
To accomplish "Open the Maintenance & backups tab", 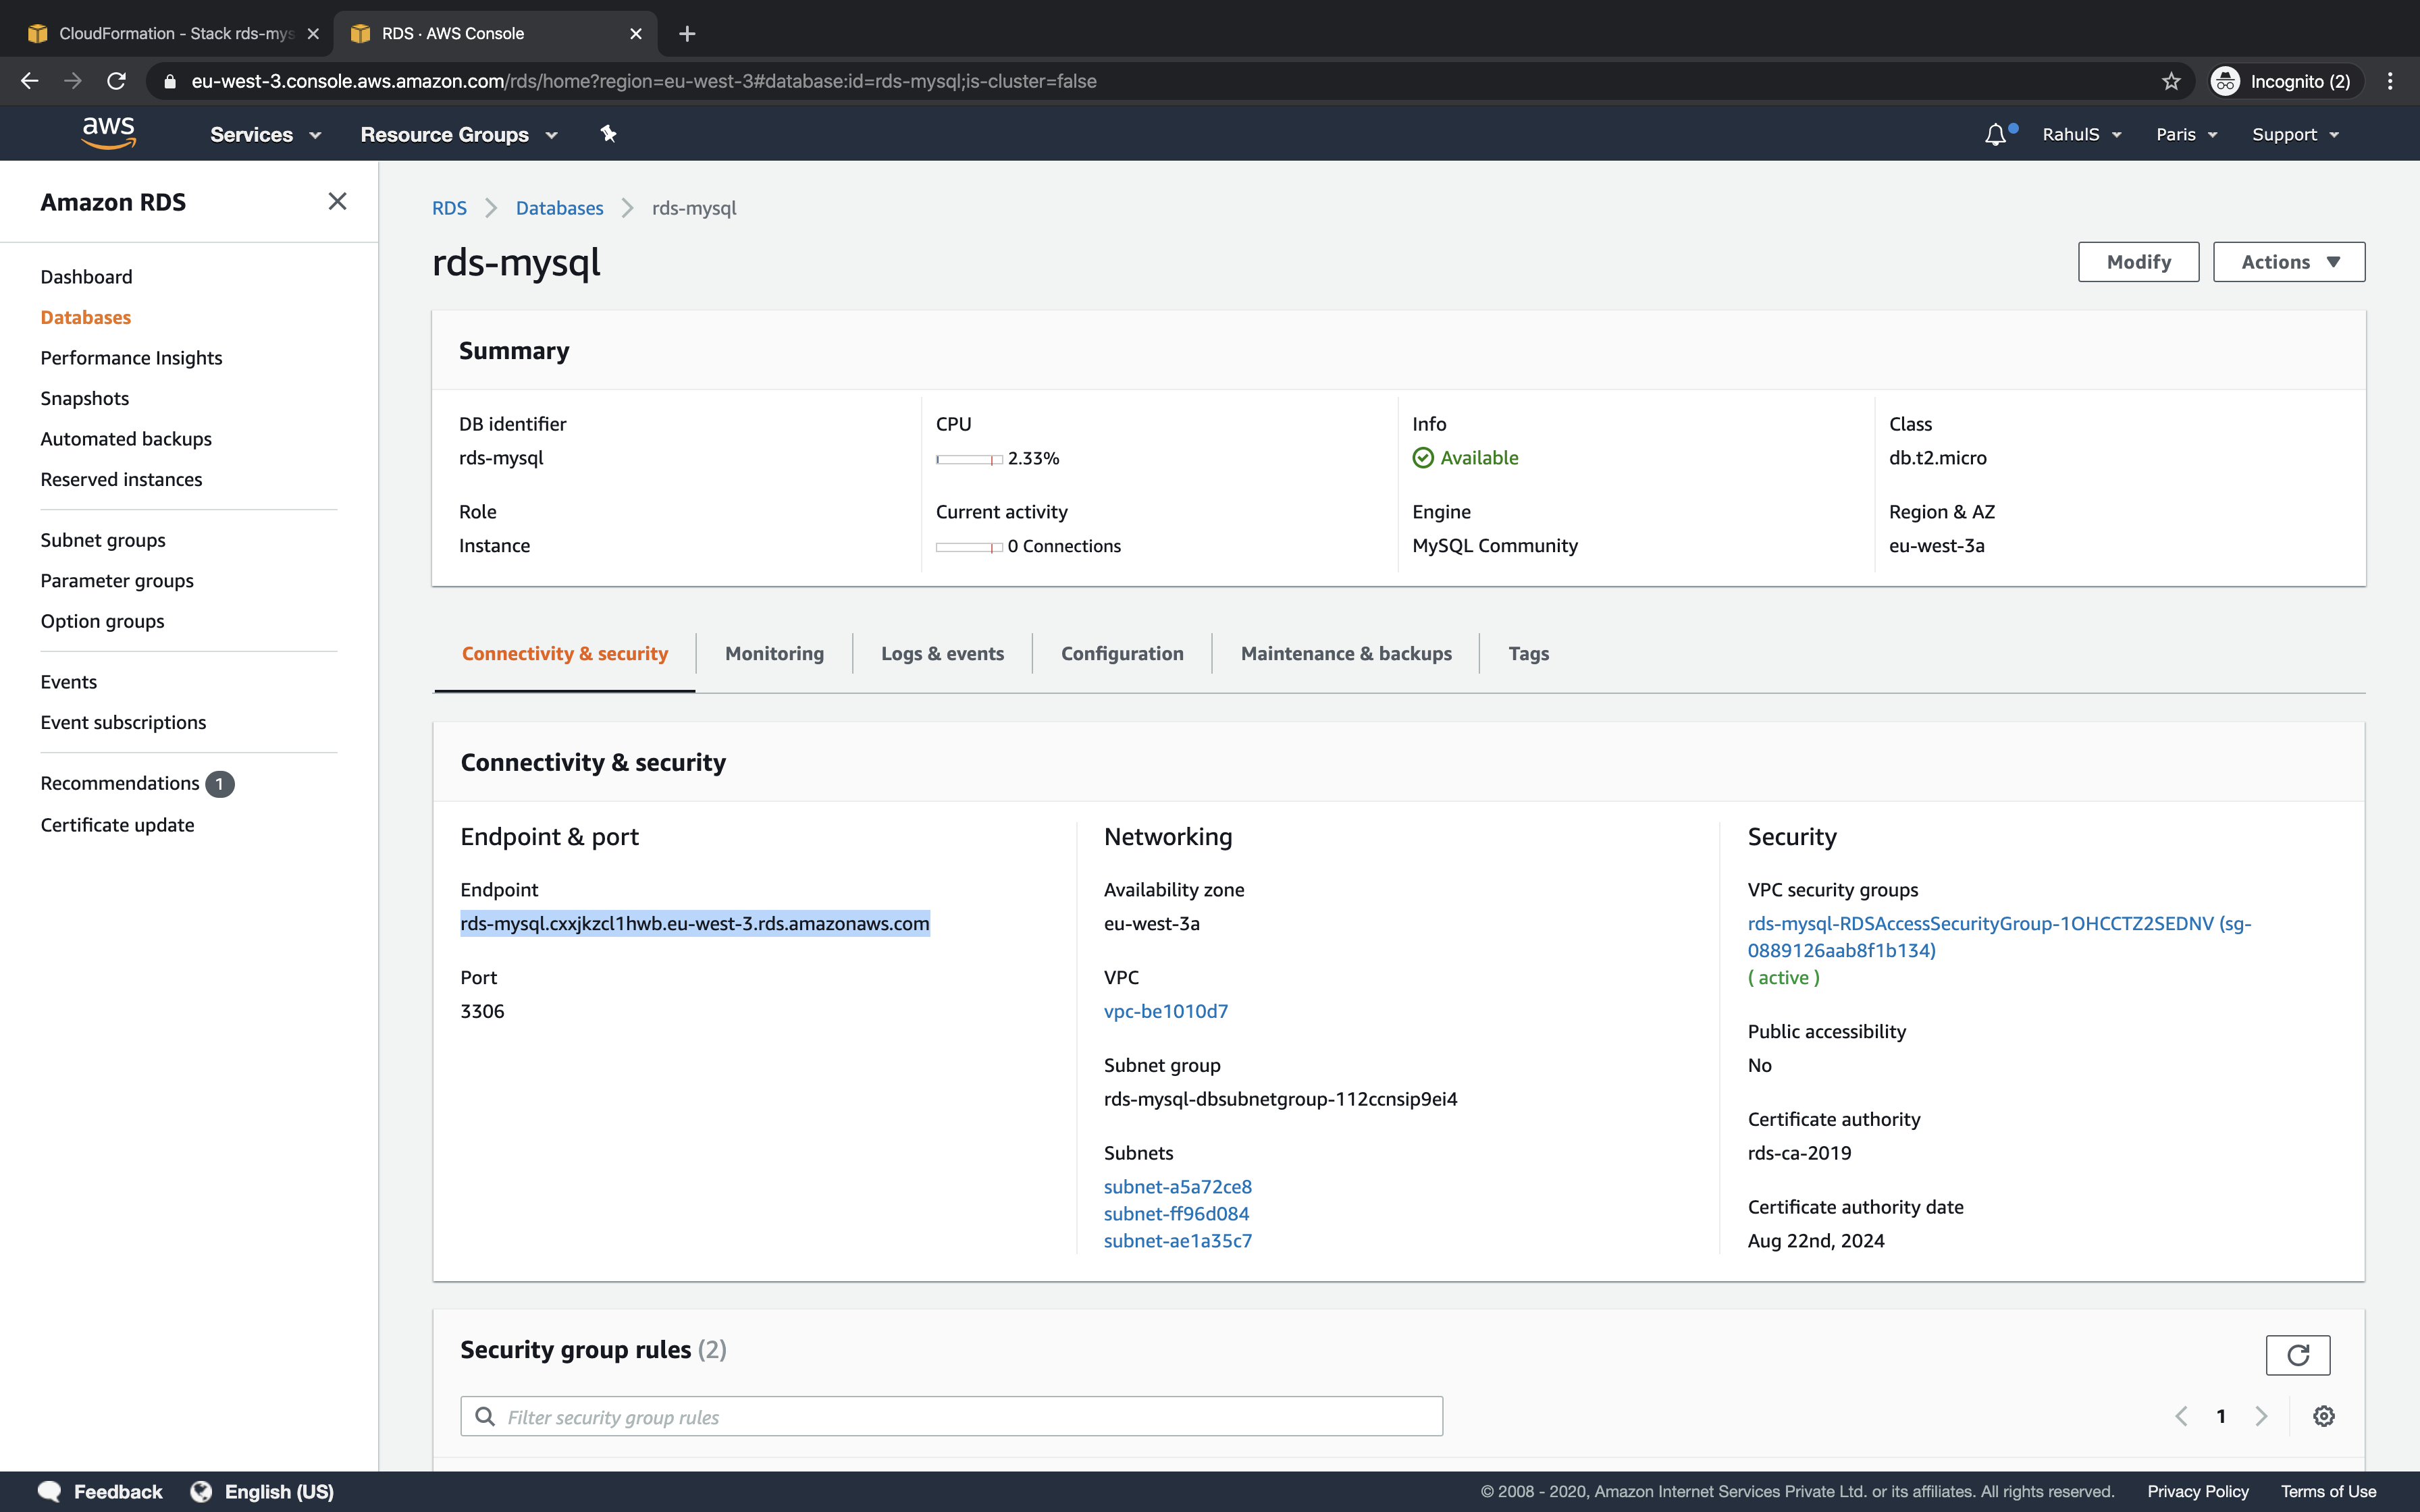I will (1345, 653).
